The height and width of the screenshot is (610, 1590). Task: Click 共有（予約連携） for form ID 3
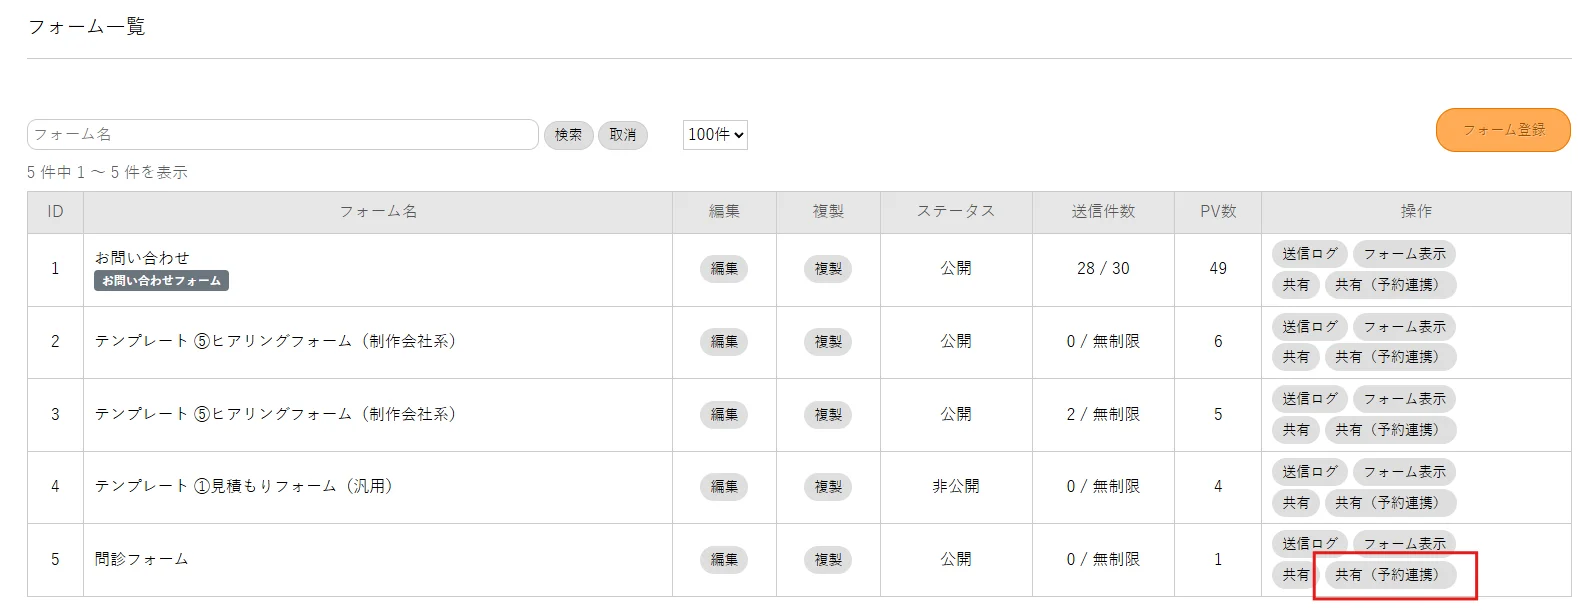(1389, 430)
